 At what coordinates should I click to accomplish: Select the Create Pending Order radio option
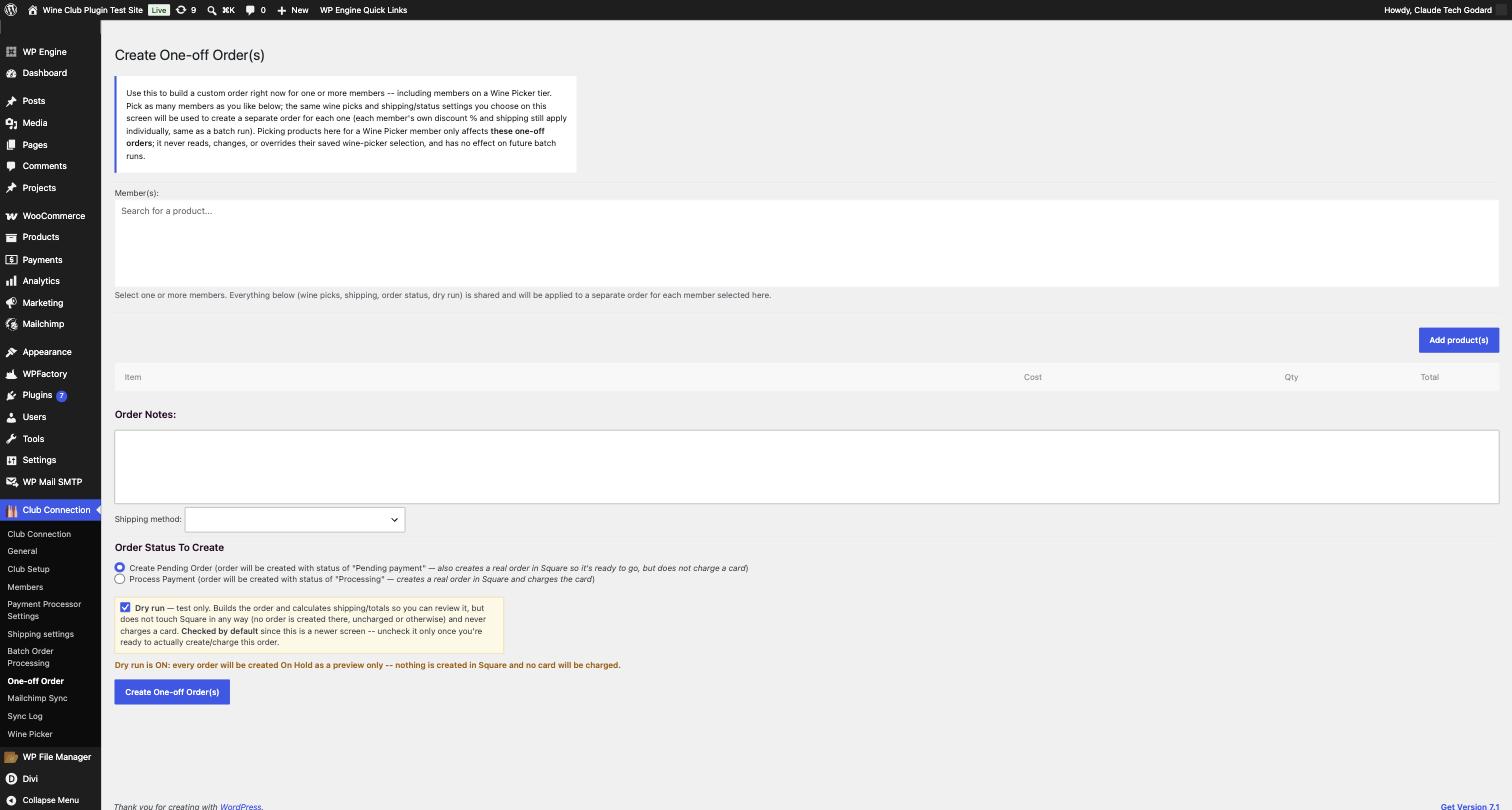click(120, 568)
